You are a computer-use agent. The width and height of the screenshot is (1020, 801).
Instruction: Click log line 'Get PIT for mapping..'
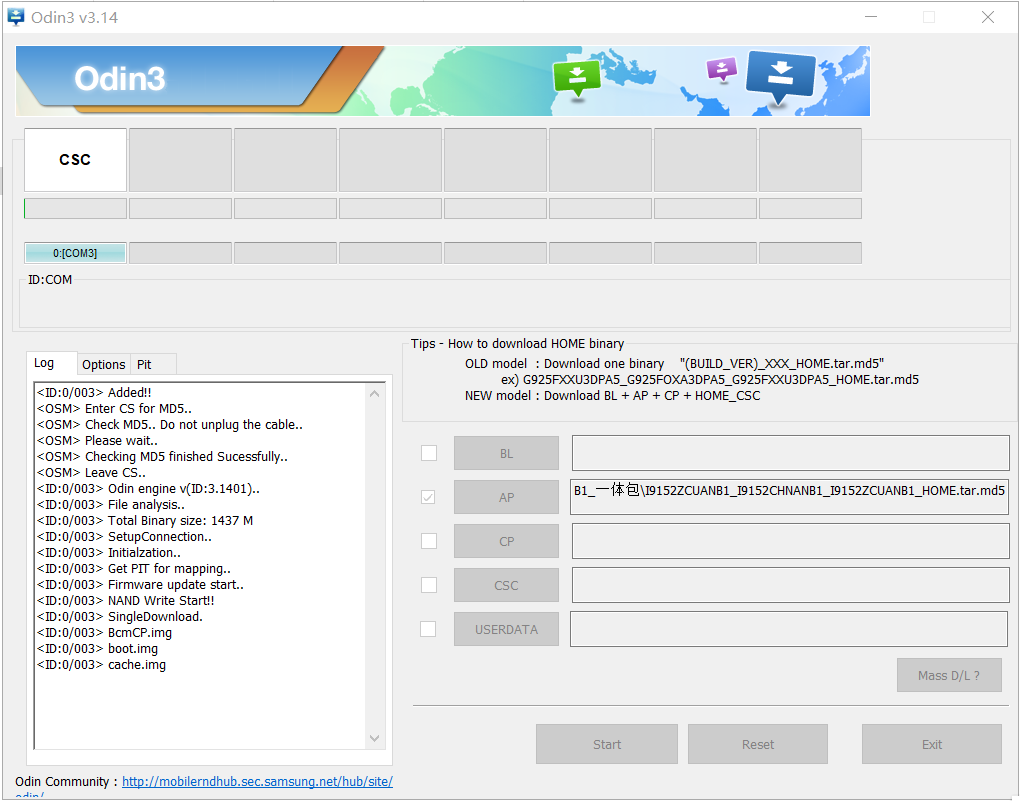click(x=134, y=569)
